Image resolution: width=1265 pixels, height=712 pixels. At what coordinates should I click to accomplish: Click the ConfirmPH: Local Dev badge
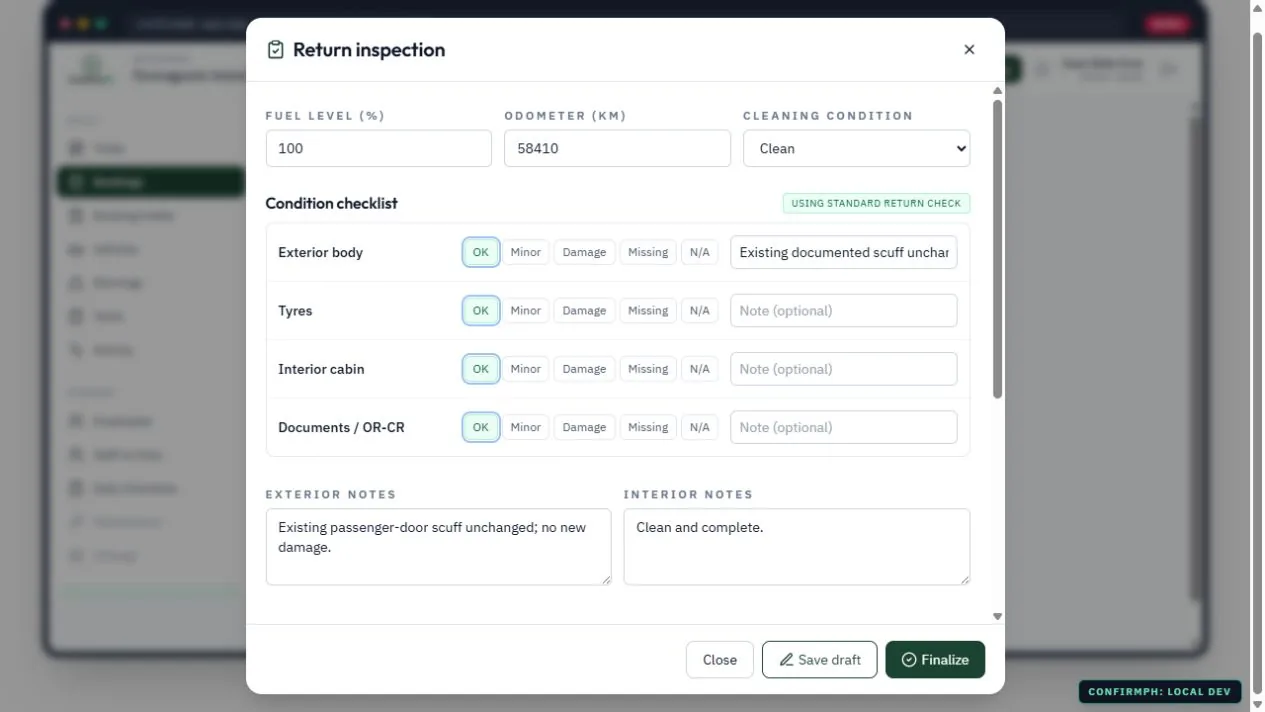pyautogui.click(x=1160, y=692)
